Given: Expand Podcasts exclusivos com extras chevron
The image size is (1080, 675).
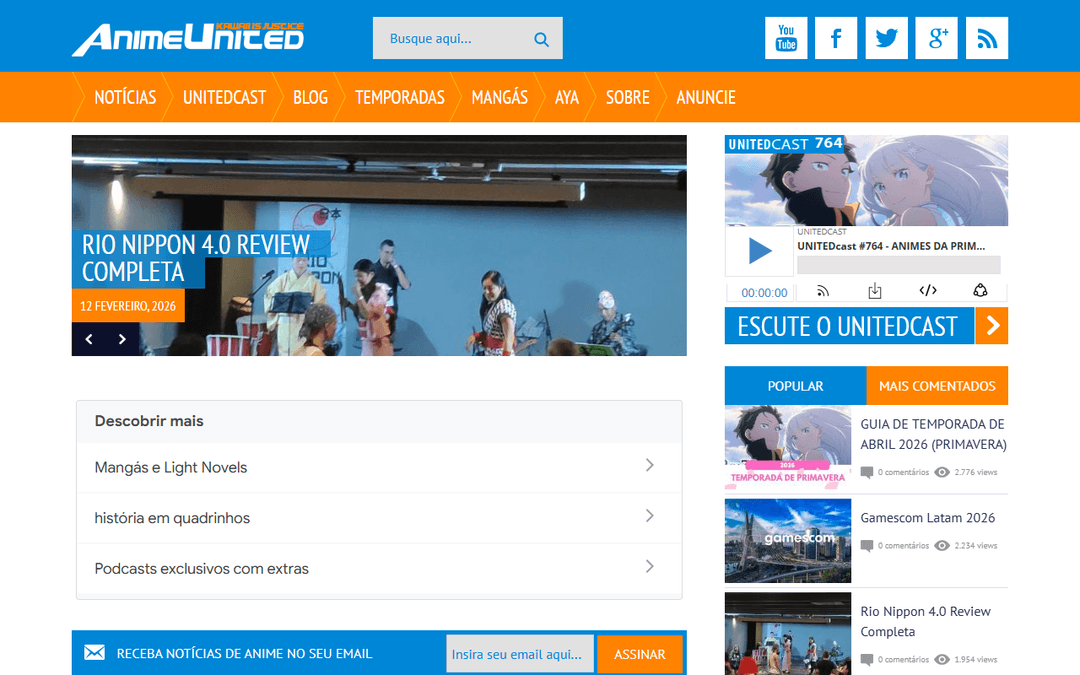Looking at the screenshot, I should point(650,566).
